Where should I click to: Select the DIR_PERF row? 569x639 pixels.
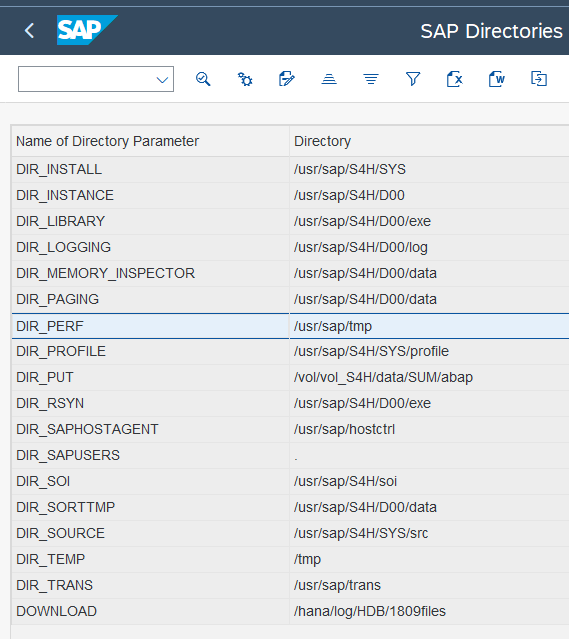click(x=290, y=326)
